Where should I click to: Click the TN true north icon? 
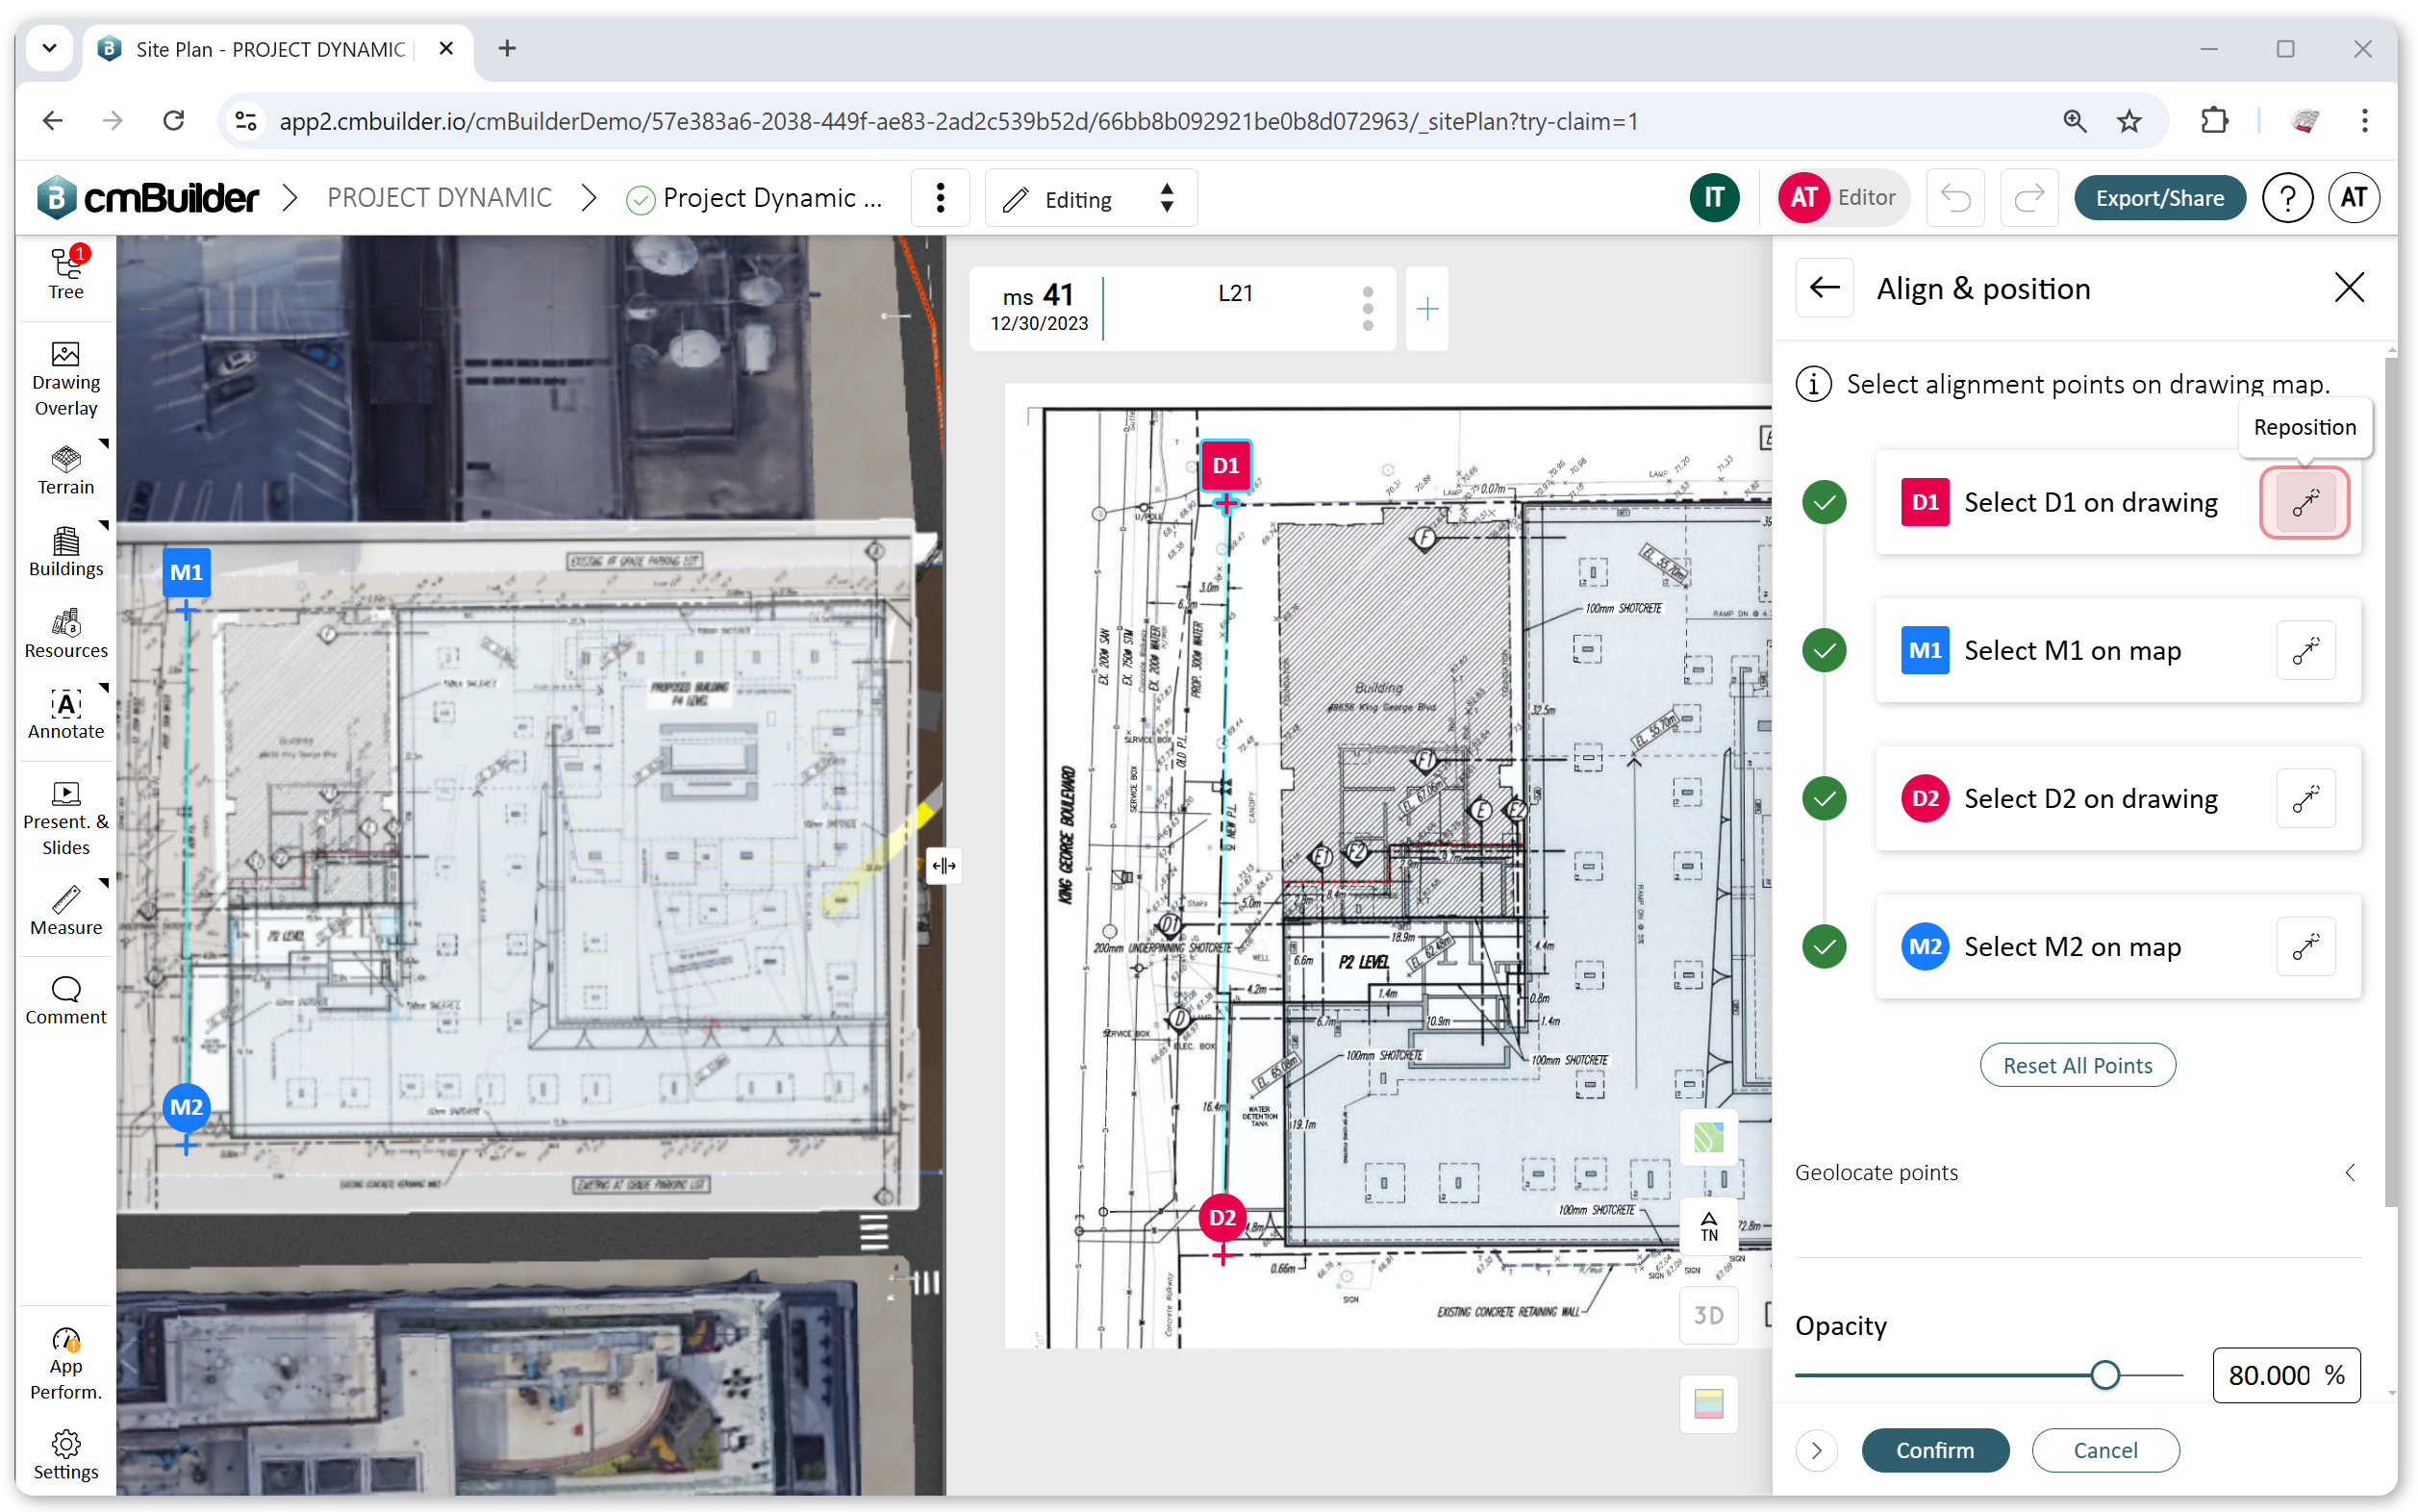tap(1708, 1227)
